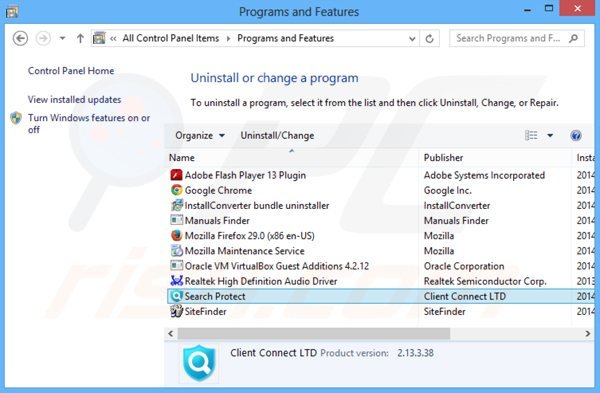
Task: Click the Search Protect shield in details pane
Action: [199, 363]
